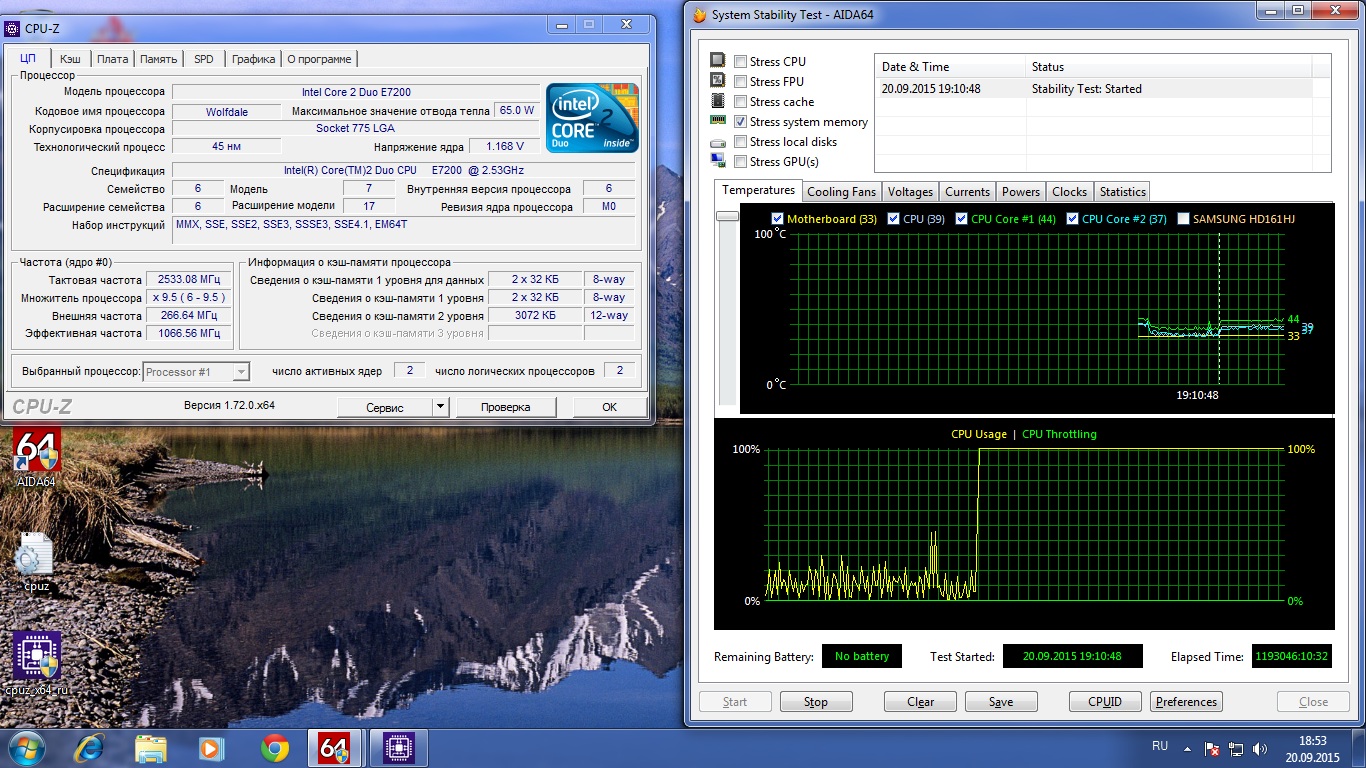Screen dimensions: 1366x768
Task: Open the Processor #1 selection combo box
Action: [x=196, y=372]
